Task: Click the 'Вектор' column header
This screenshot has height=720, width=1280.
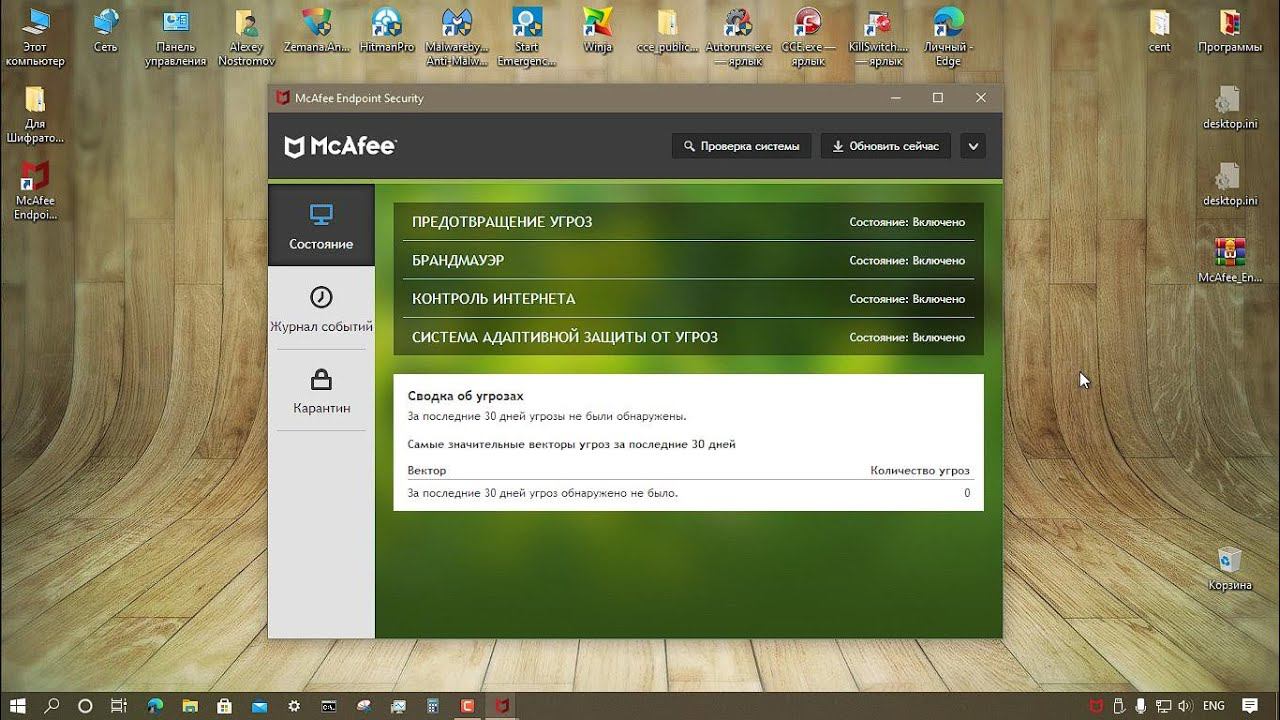Action: 427,470
